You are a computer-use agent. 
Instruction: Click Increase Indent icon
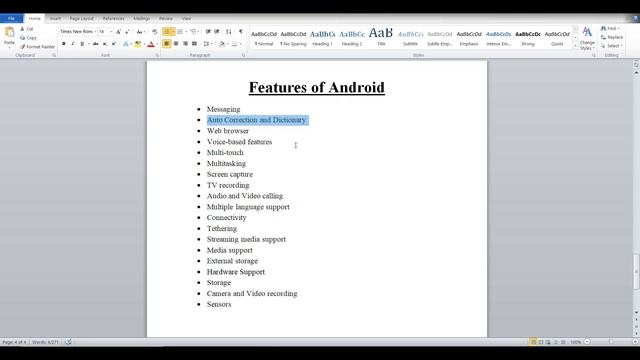pos(217,31)
